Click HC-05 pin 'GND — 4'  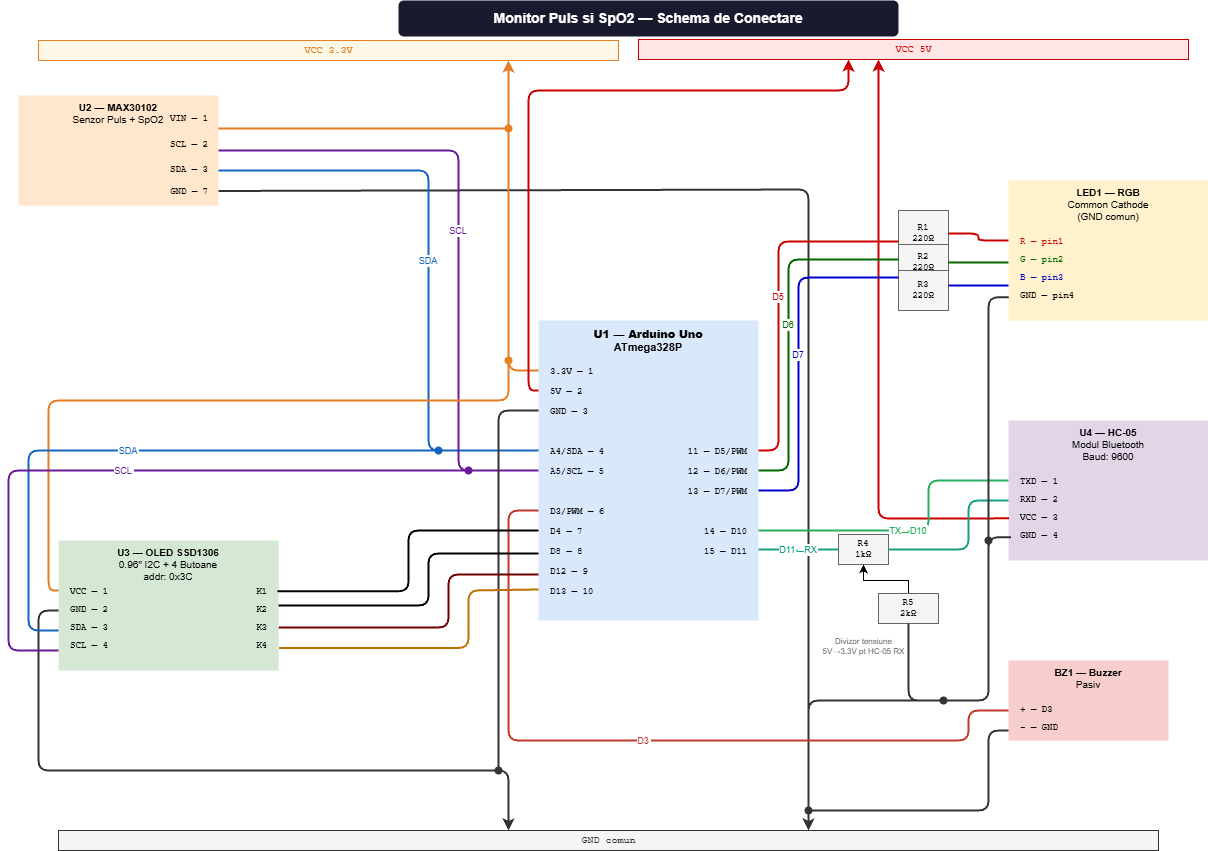tap(1038, 535)
